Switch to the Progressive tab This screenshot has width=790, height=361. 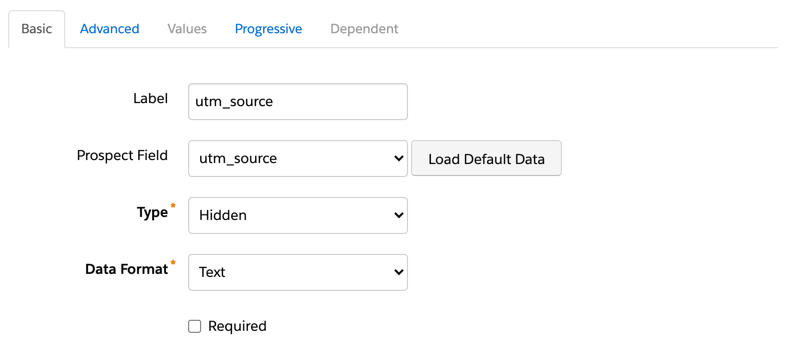tap(269, 29)
